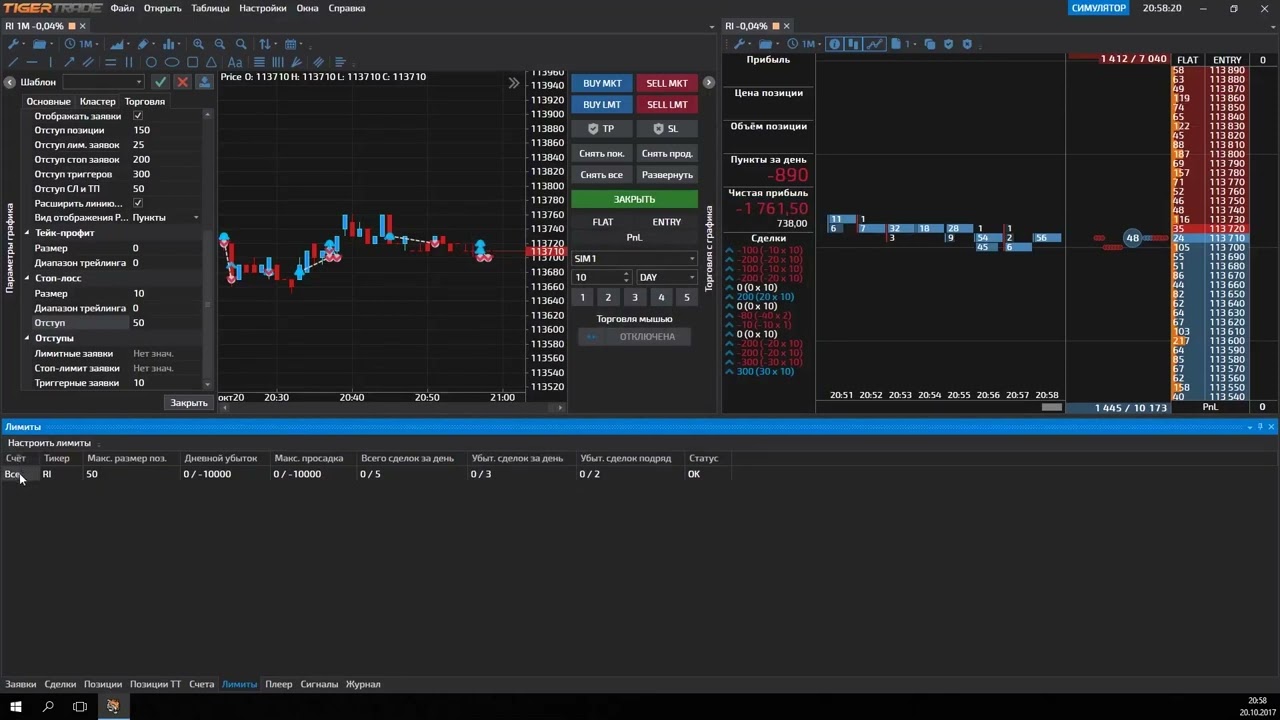Click the reset zoom magnifier

tap(241, 44)
